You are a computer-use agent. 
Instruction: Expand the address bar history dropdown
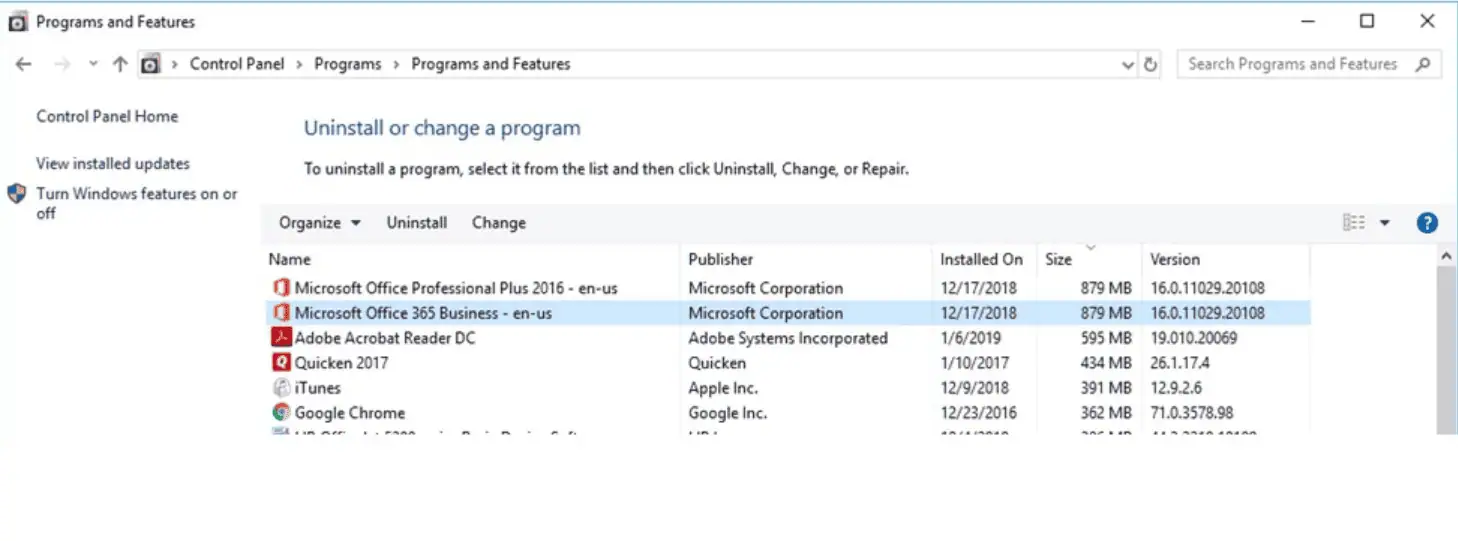click(x=1128, y=65)
